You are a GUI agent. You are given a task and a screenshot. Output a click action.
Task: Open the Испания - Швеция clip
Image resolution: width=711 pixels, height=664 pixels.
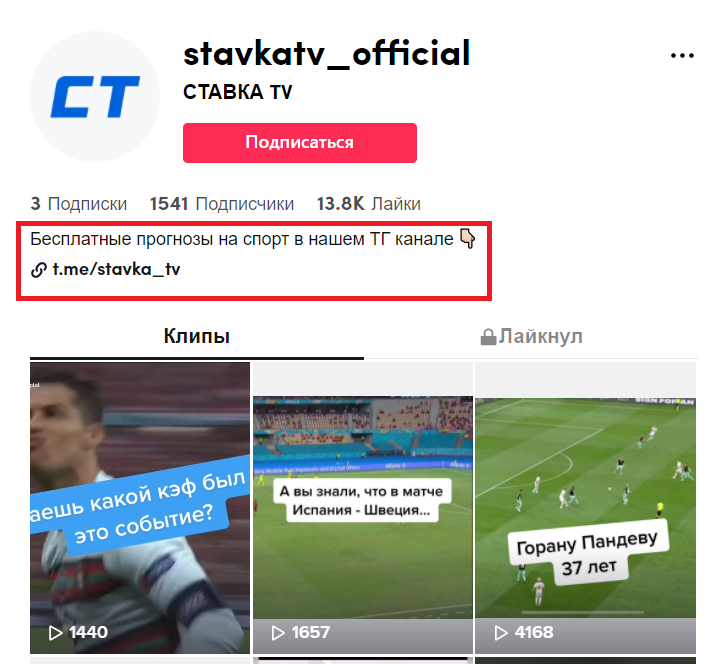click(363, 508)
